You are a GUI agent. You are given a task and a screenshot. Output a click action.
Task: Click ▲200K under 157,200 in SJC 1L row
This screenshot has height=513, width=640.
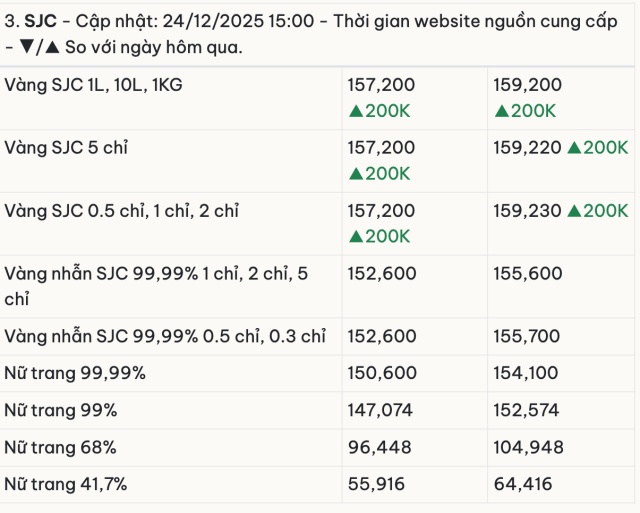click(380, 110)
